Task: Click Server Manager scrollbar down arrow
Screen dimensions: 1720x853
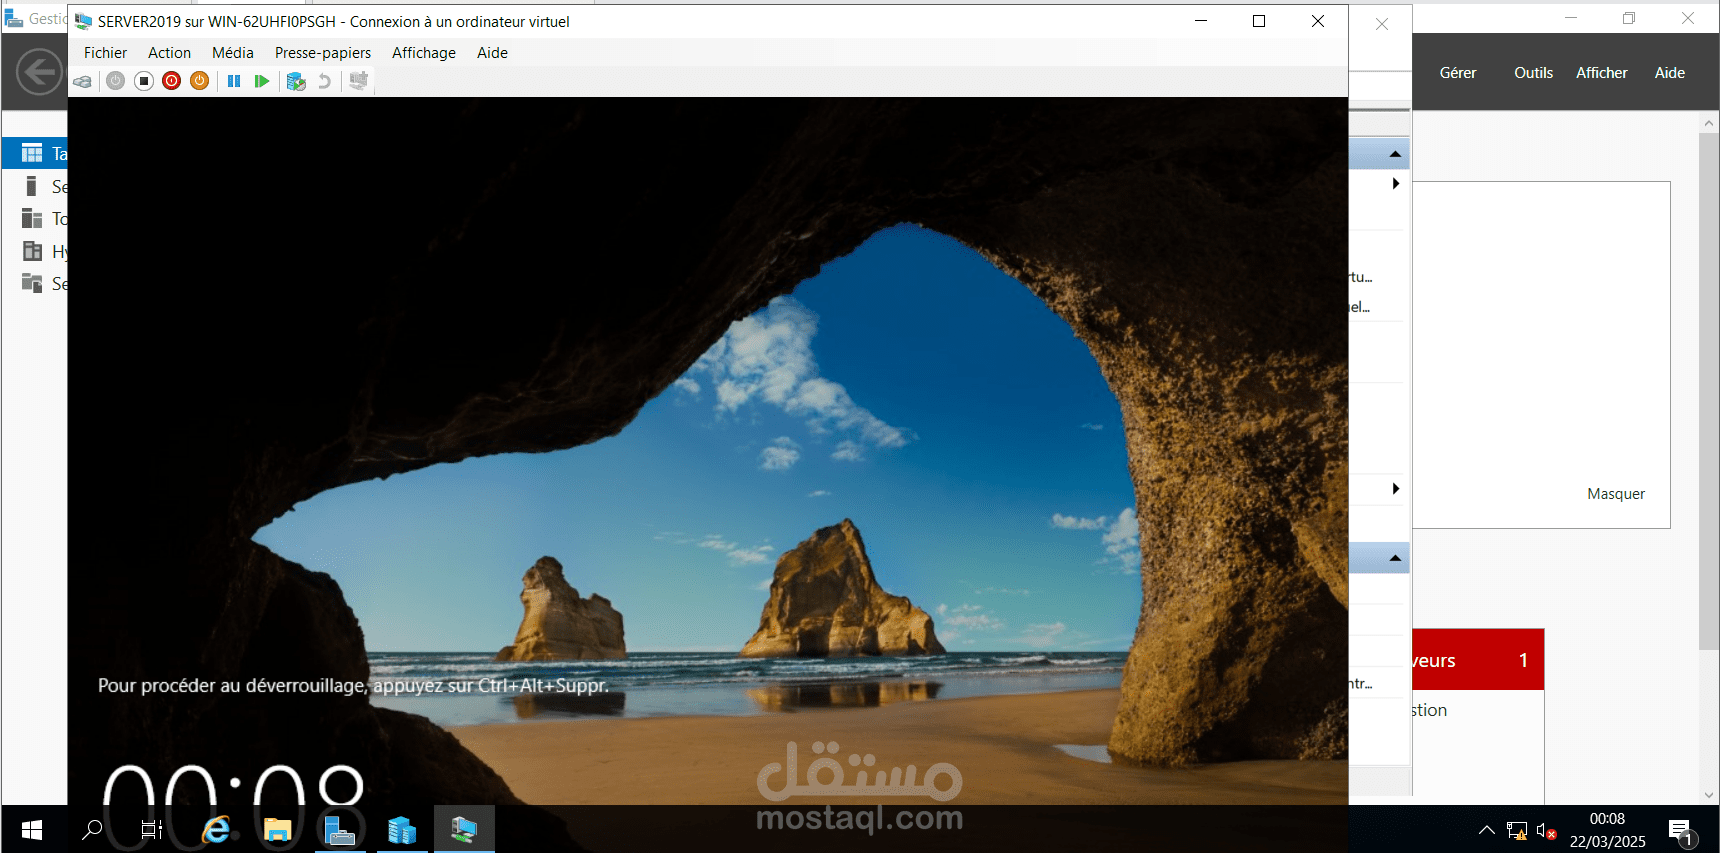Action: pos(1708,795)
